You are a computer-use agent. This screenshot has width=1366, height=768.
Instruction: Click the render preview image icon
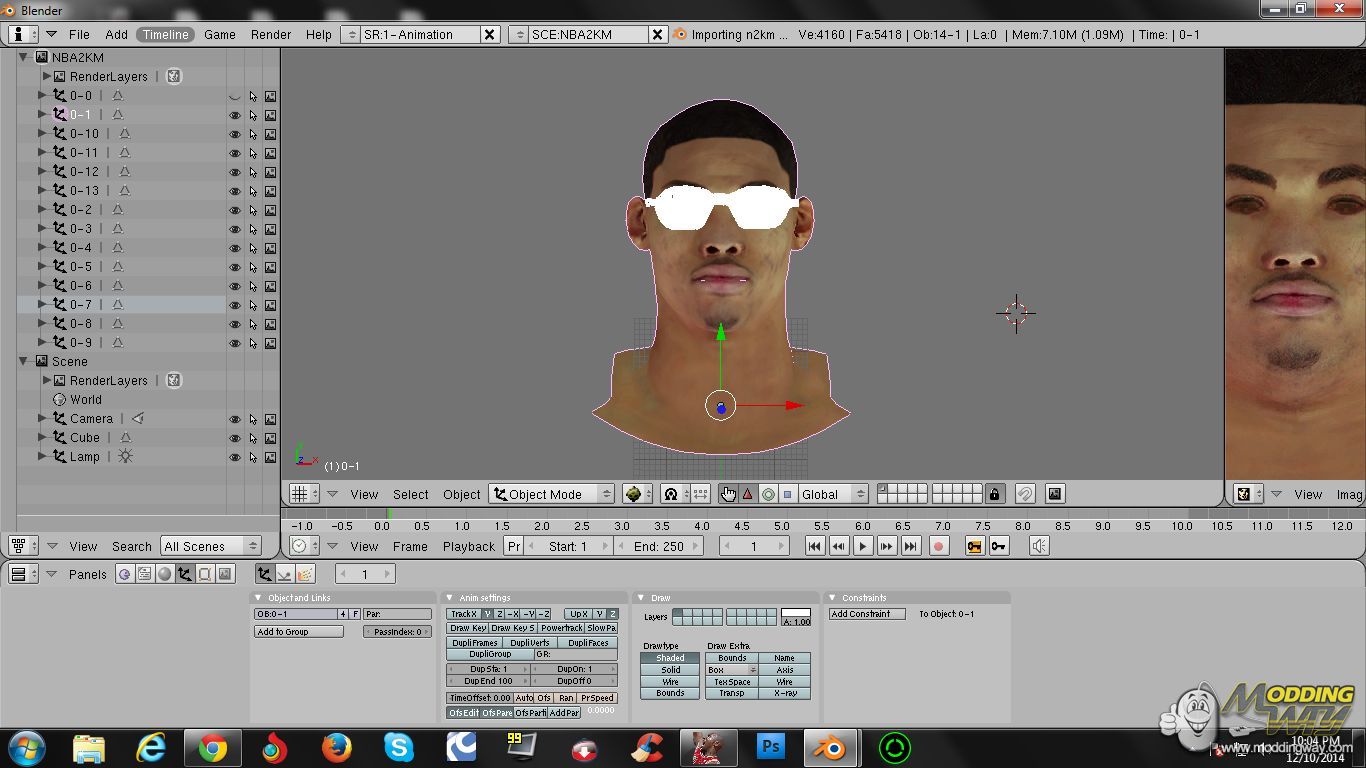tap(1054, 494)
